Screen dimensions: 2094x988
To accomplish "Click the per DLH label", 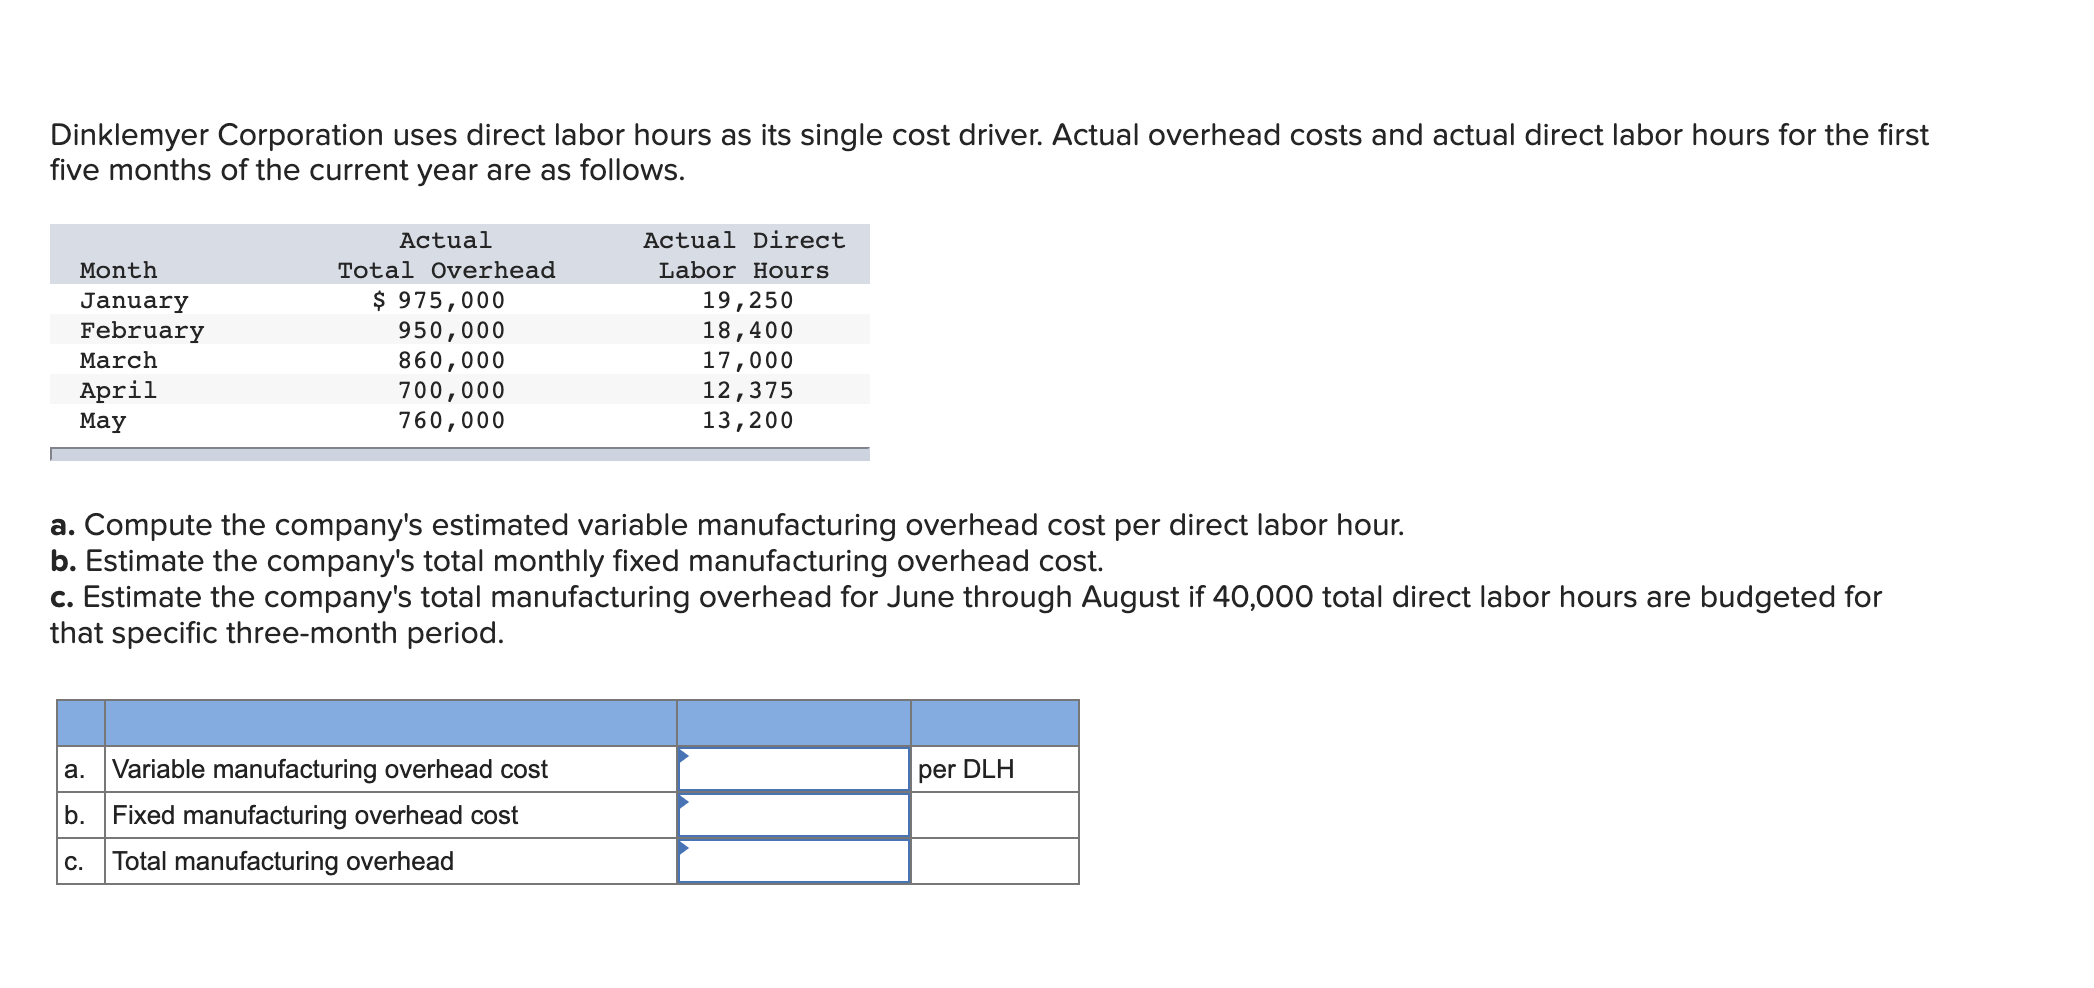I will click(965, 769).
